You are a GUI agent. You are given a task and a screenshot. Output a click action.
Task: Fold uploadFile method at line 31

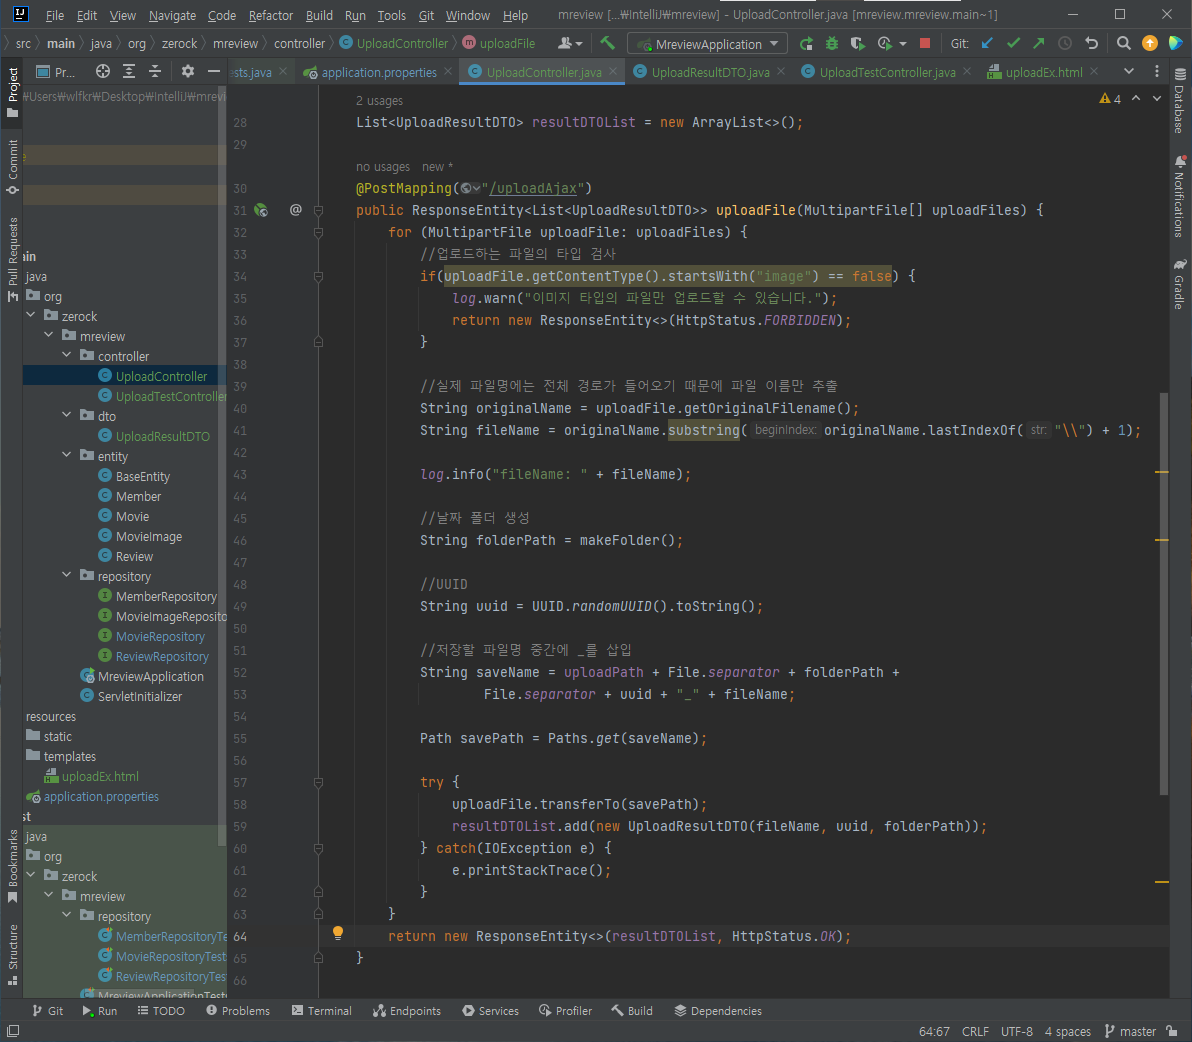[319, 211]
